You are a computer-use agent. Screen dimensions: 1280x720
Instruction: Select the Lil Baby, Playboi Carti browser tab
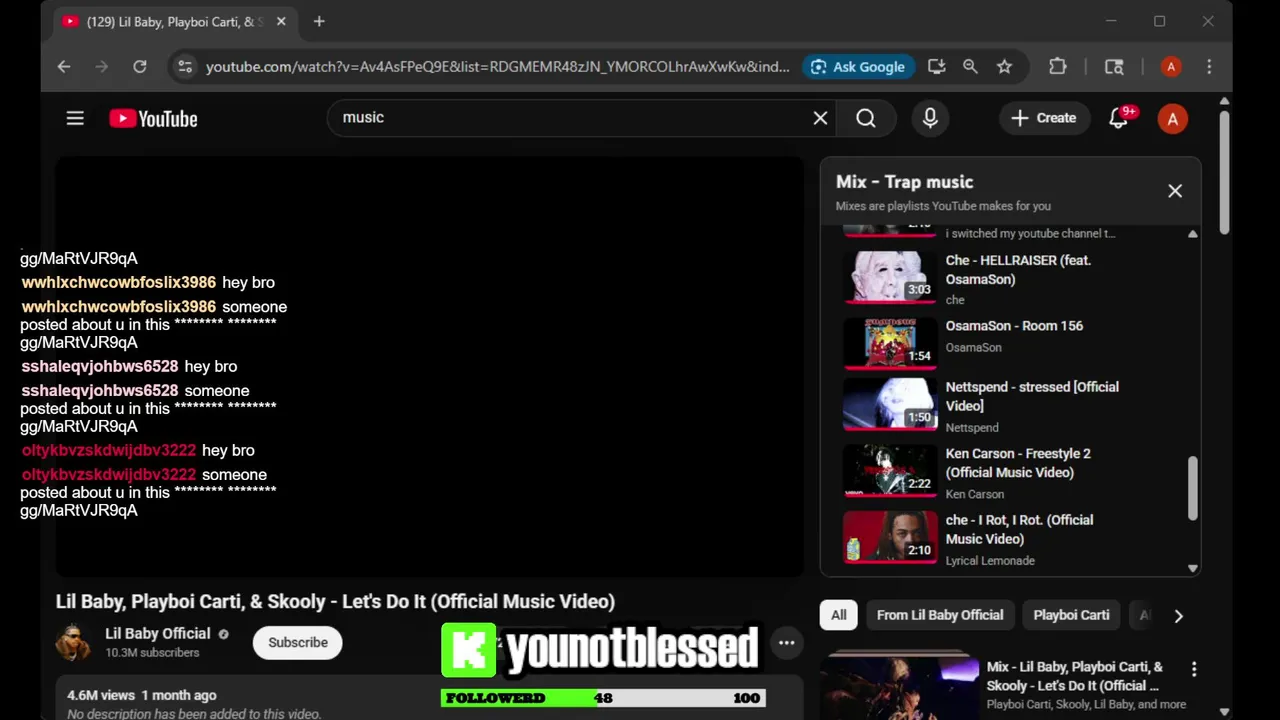click(175, 21)
